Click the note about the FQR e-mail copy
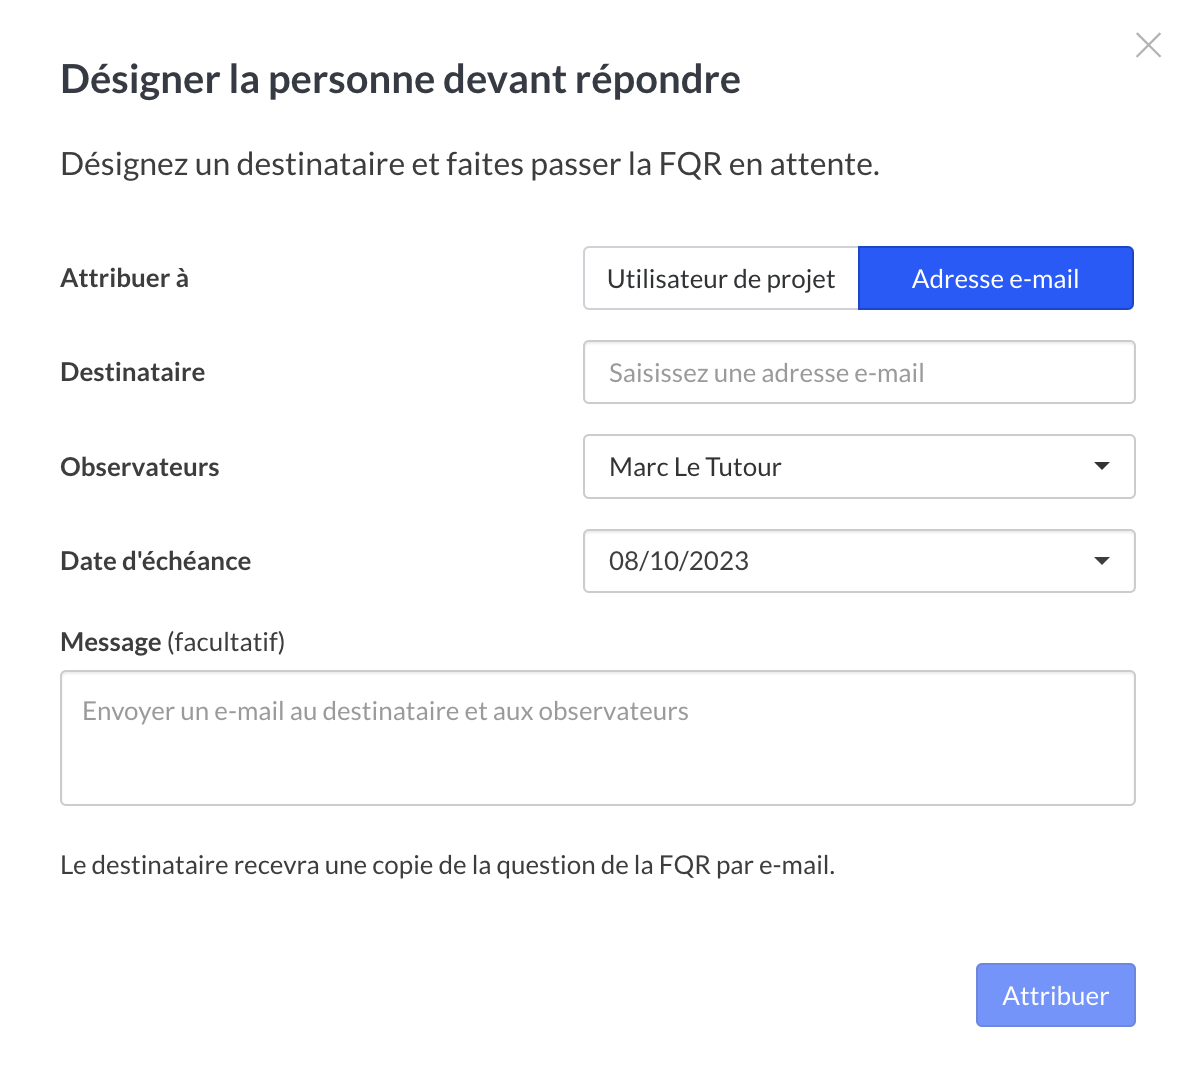The image size is (1188, 1082). click(447, 865)
